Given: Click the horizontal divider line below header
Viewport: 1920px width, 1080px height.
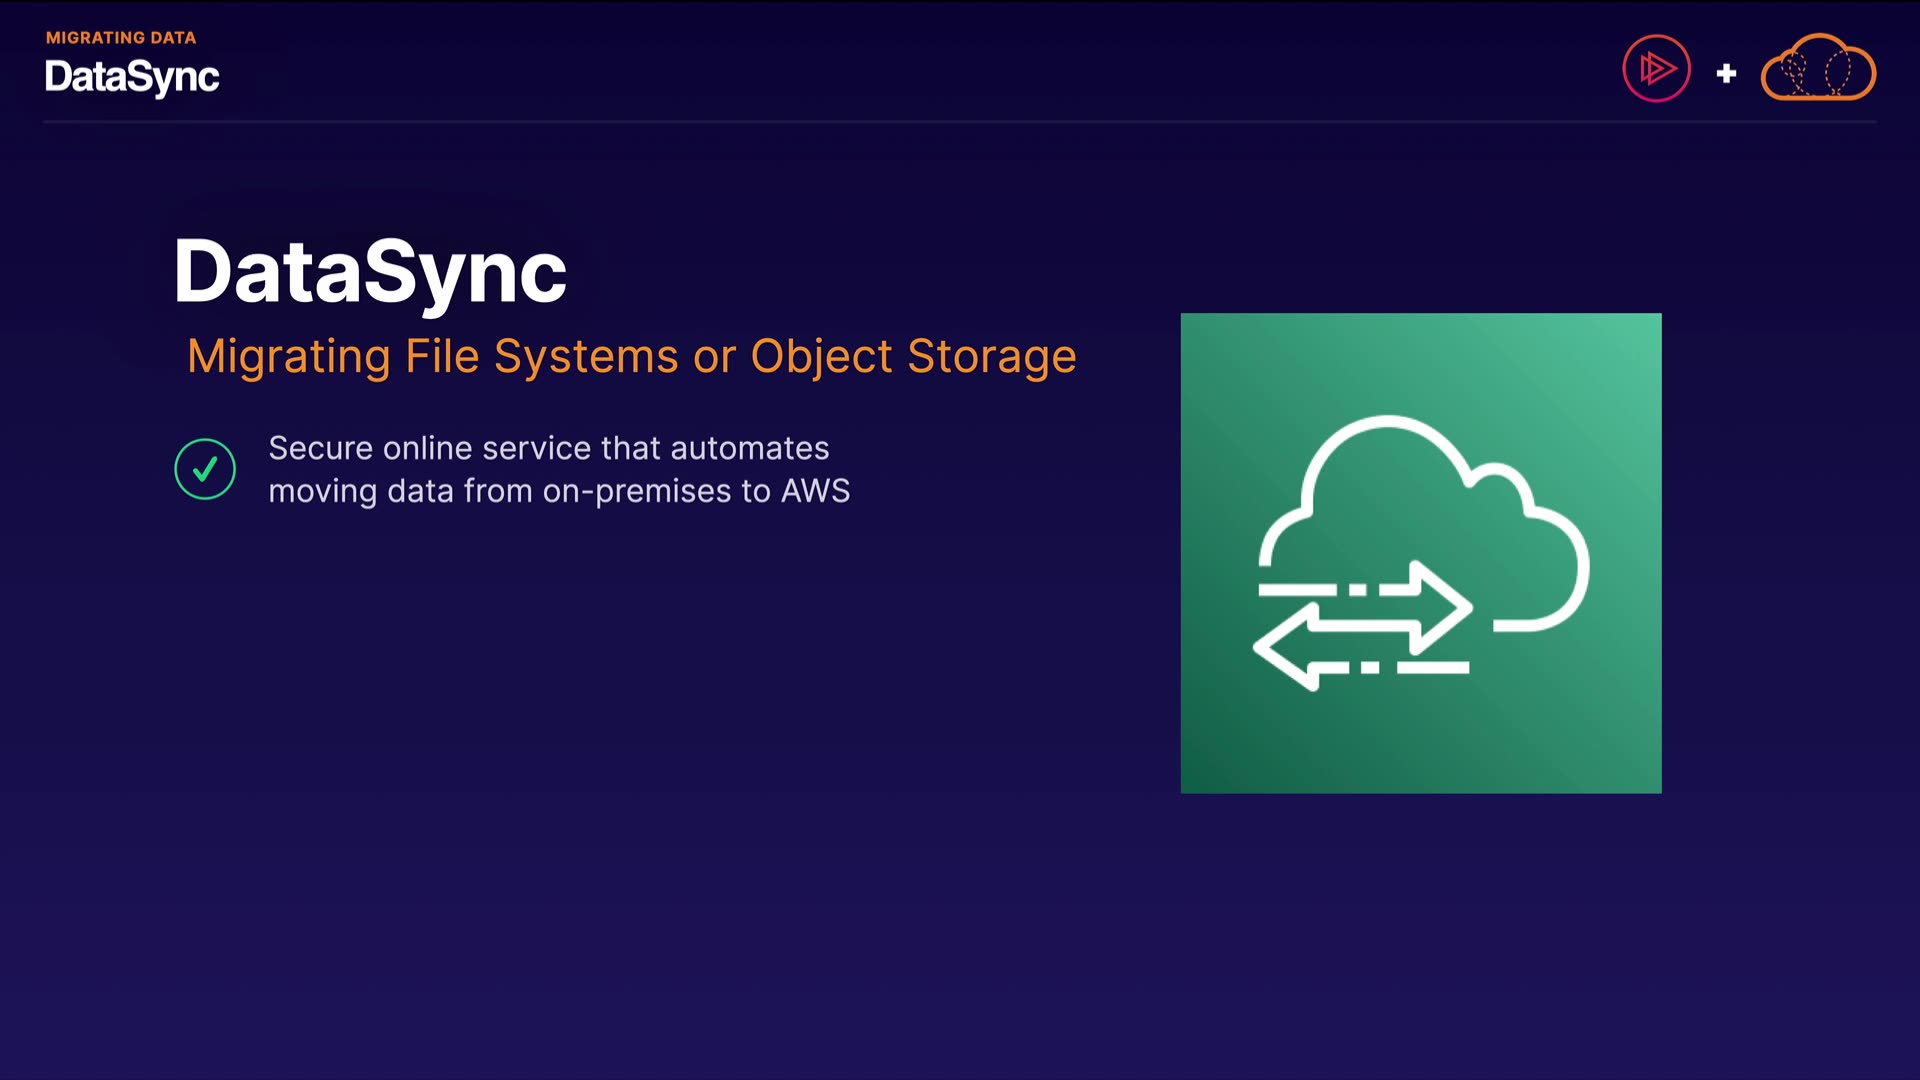Looking at the screenshot, I should [x=960, y=122].
